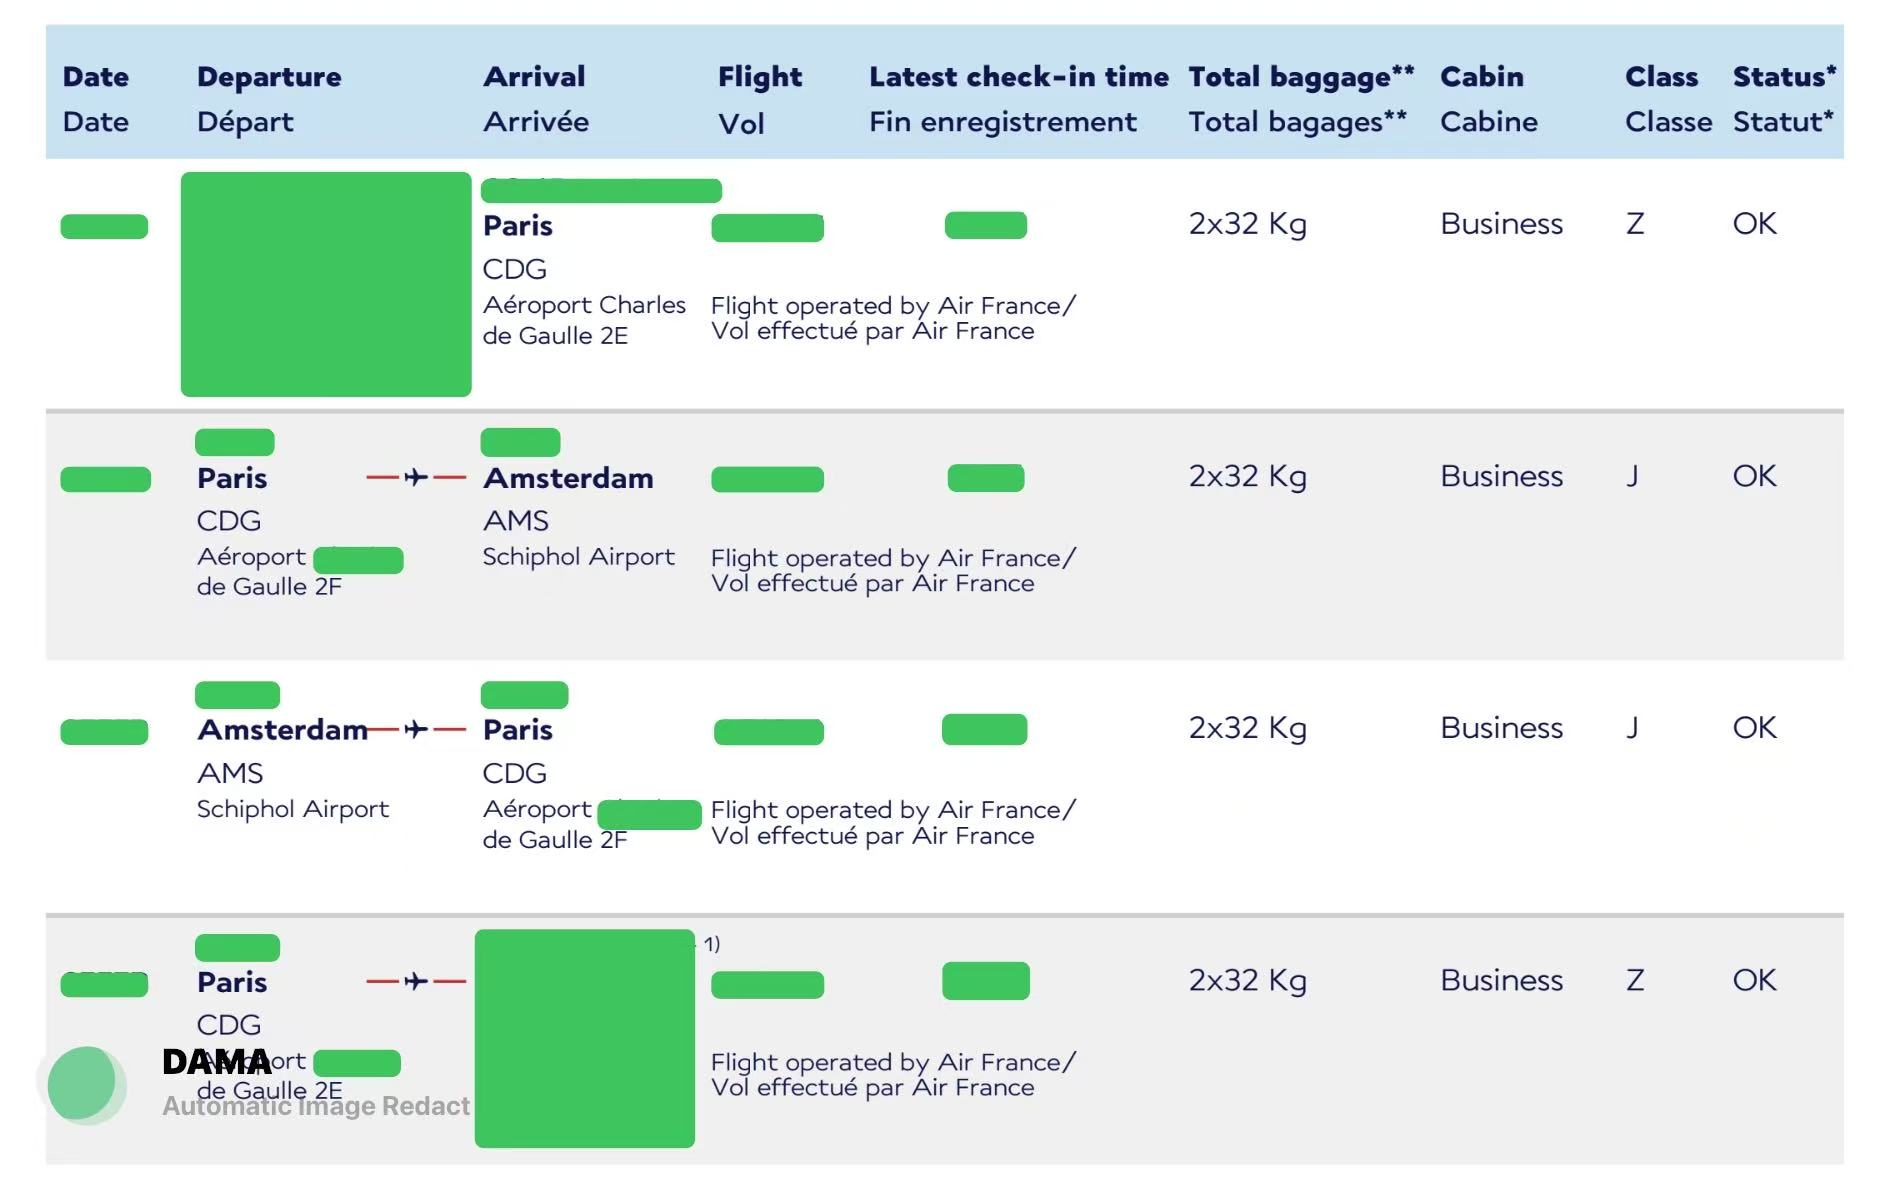The height and width of the screenshot is (1198, 1890).
Task: Click the Flight column header
Action: (x=760, y=77)
